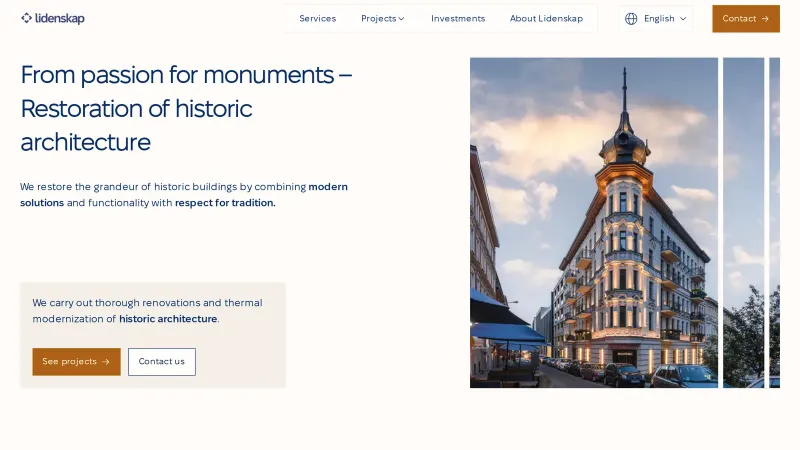Click the chevron next to English
Viewport: 800px width, 450px height.
[683, 18]
